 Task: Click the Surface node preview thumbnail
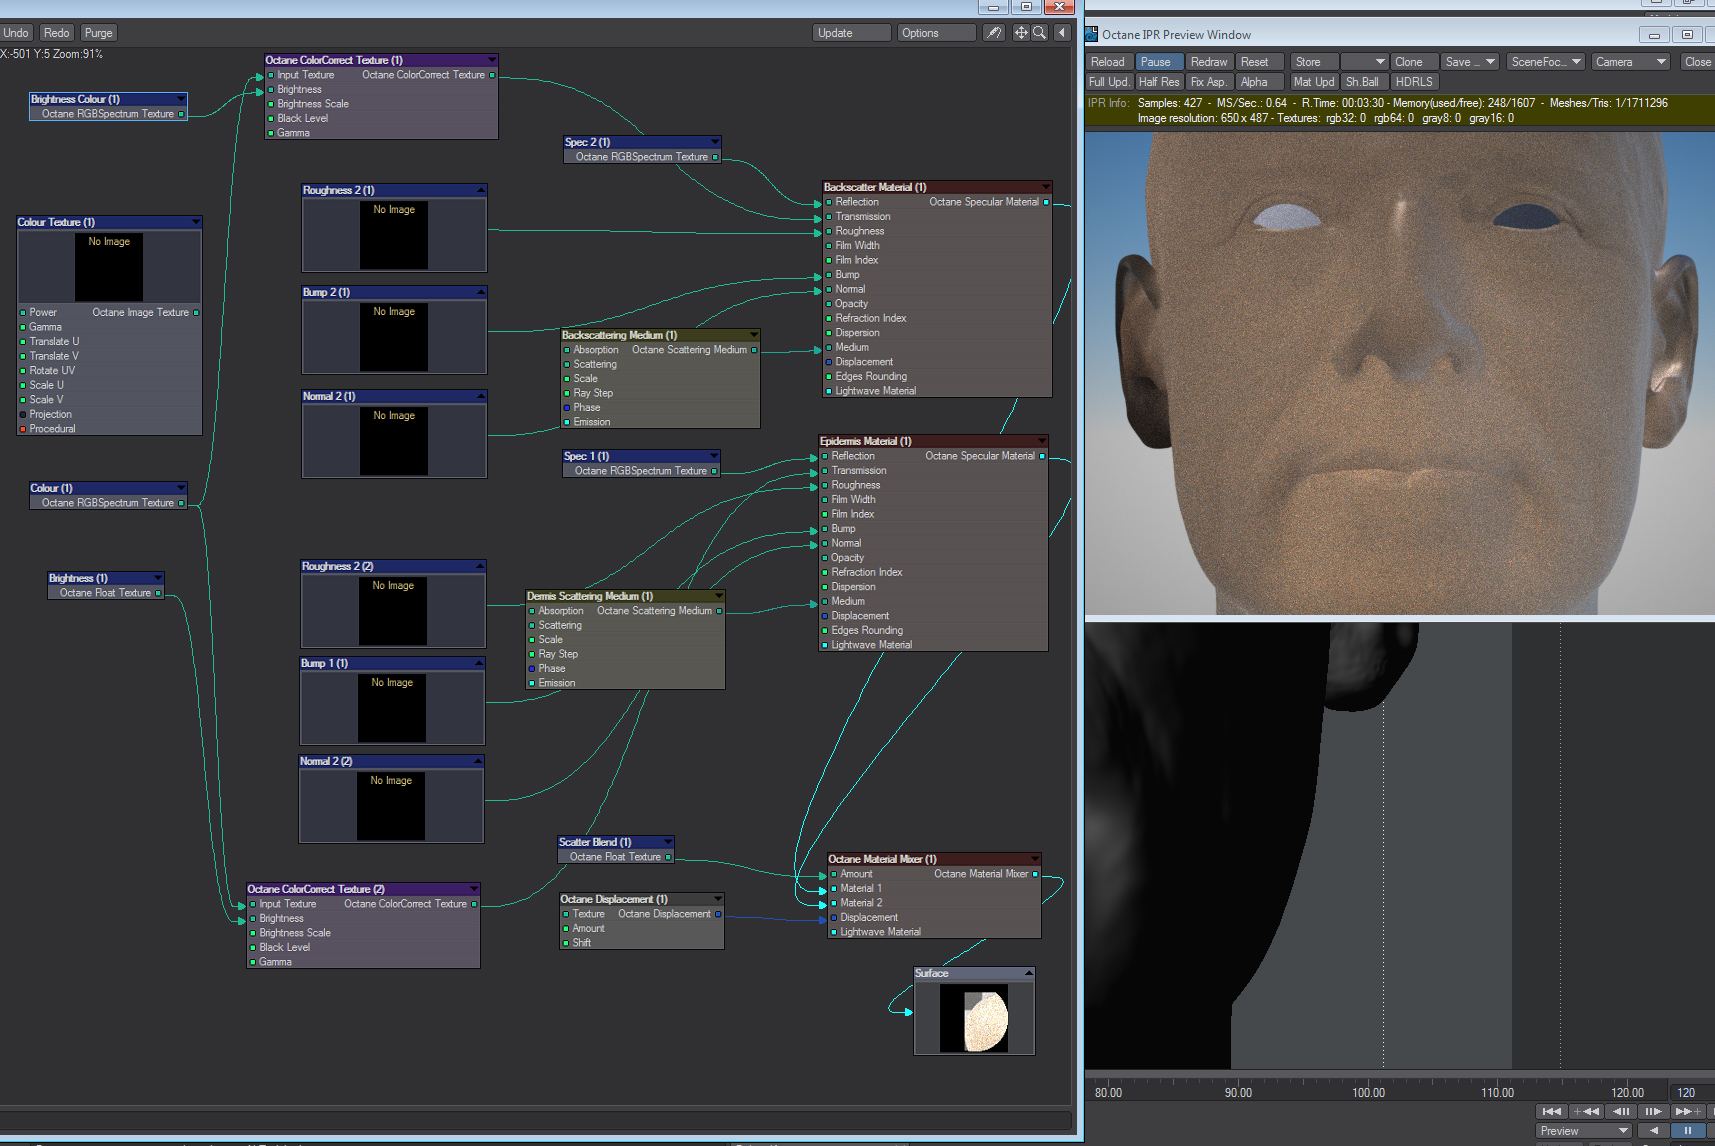pos(973,1019)
